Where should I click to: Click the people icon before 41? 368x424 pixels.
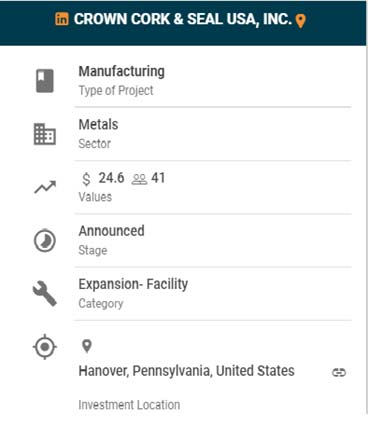click(x=139, y=179)
